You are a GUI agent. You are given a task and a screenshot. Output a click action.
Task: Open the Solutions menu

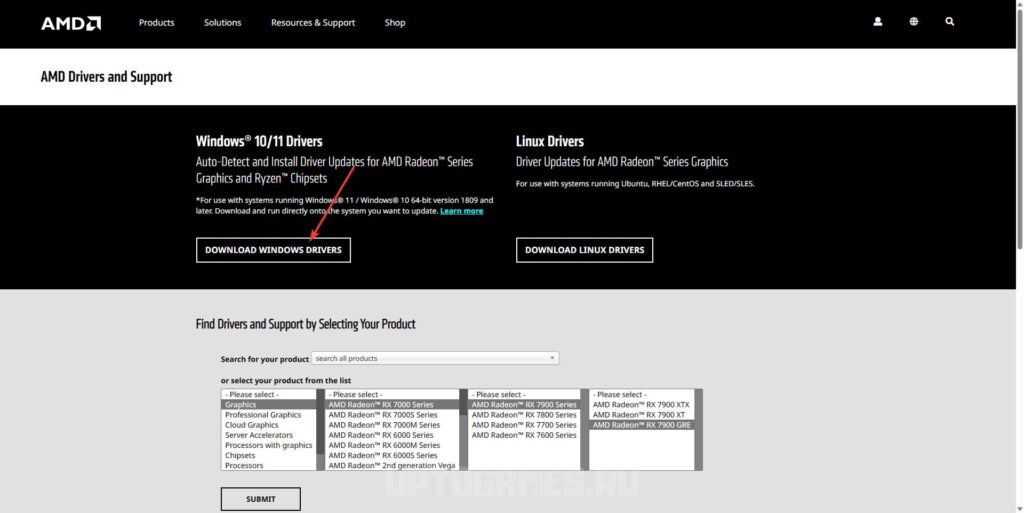(x=222, y=23)
